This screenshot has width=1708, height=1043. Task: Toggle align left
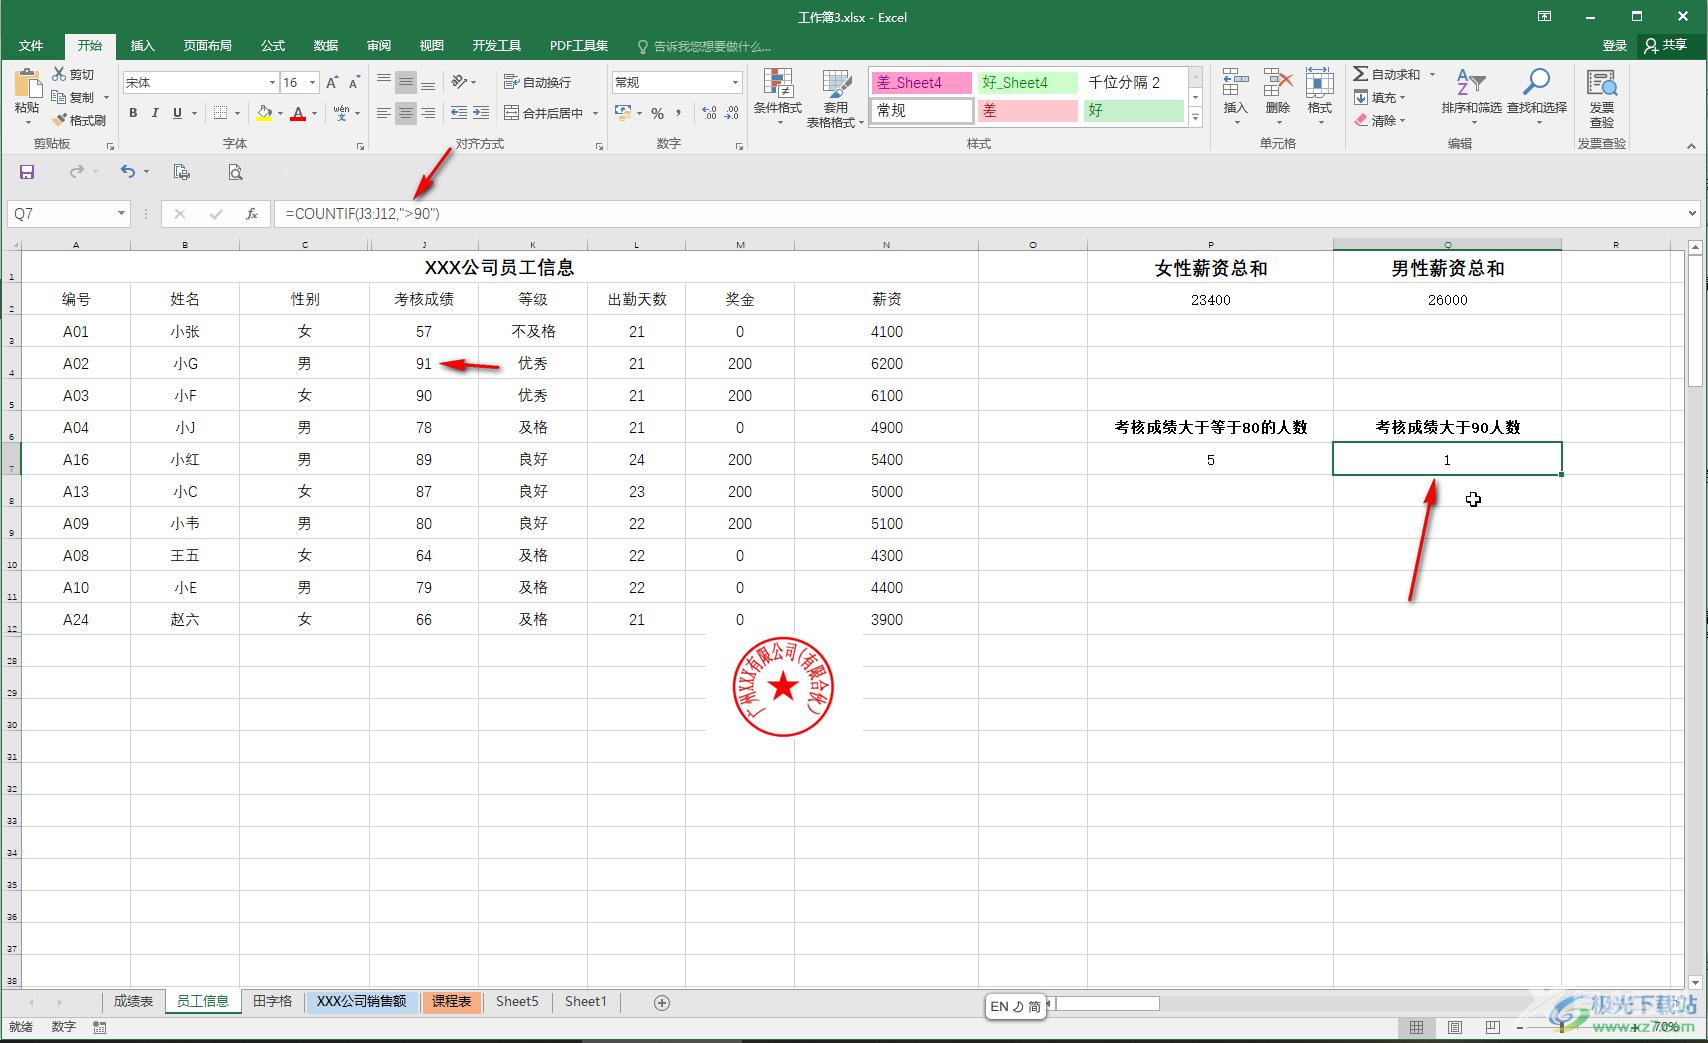(x=383, y=113)
